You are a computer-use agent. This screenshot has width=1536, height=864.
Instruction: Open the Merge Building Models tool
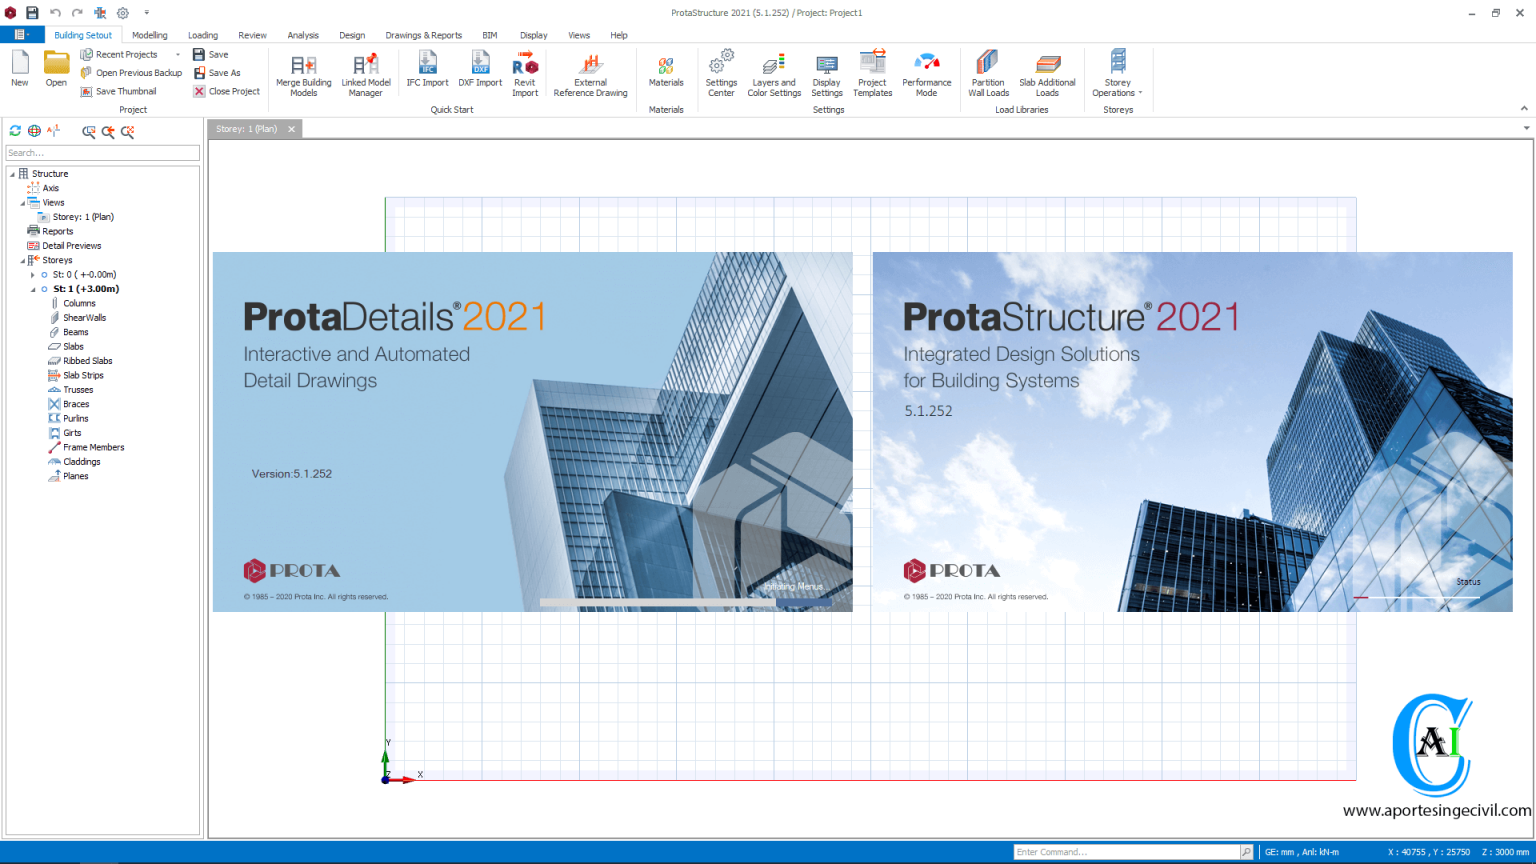(302, 72)
